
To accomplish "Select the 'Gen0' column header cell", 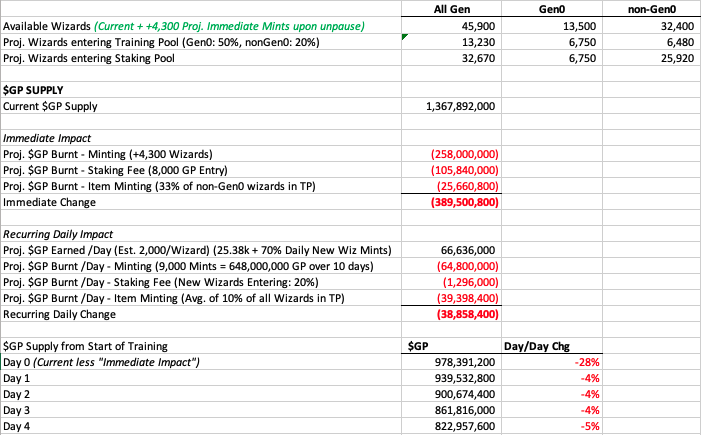I will pos(552,9).
